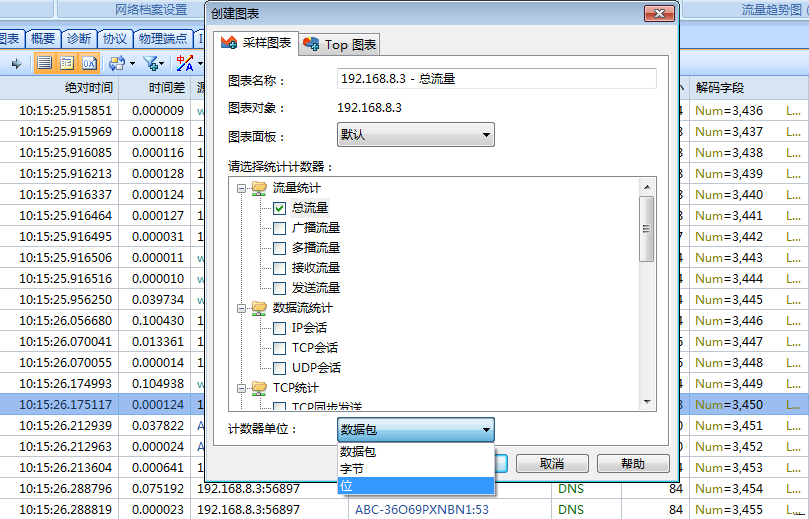Click the next packet arrow icon
Screen dimensions: 809x519
tap(17, 63)
